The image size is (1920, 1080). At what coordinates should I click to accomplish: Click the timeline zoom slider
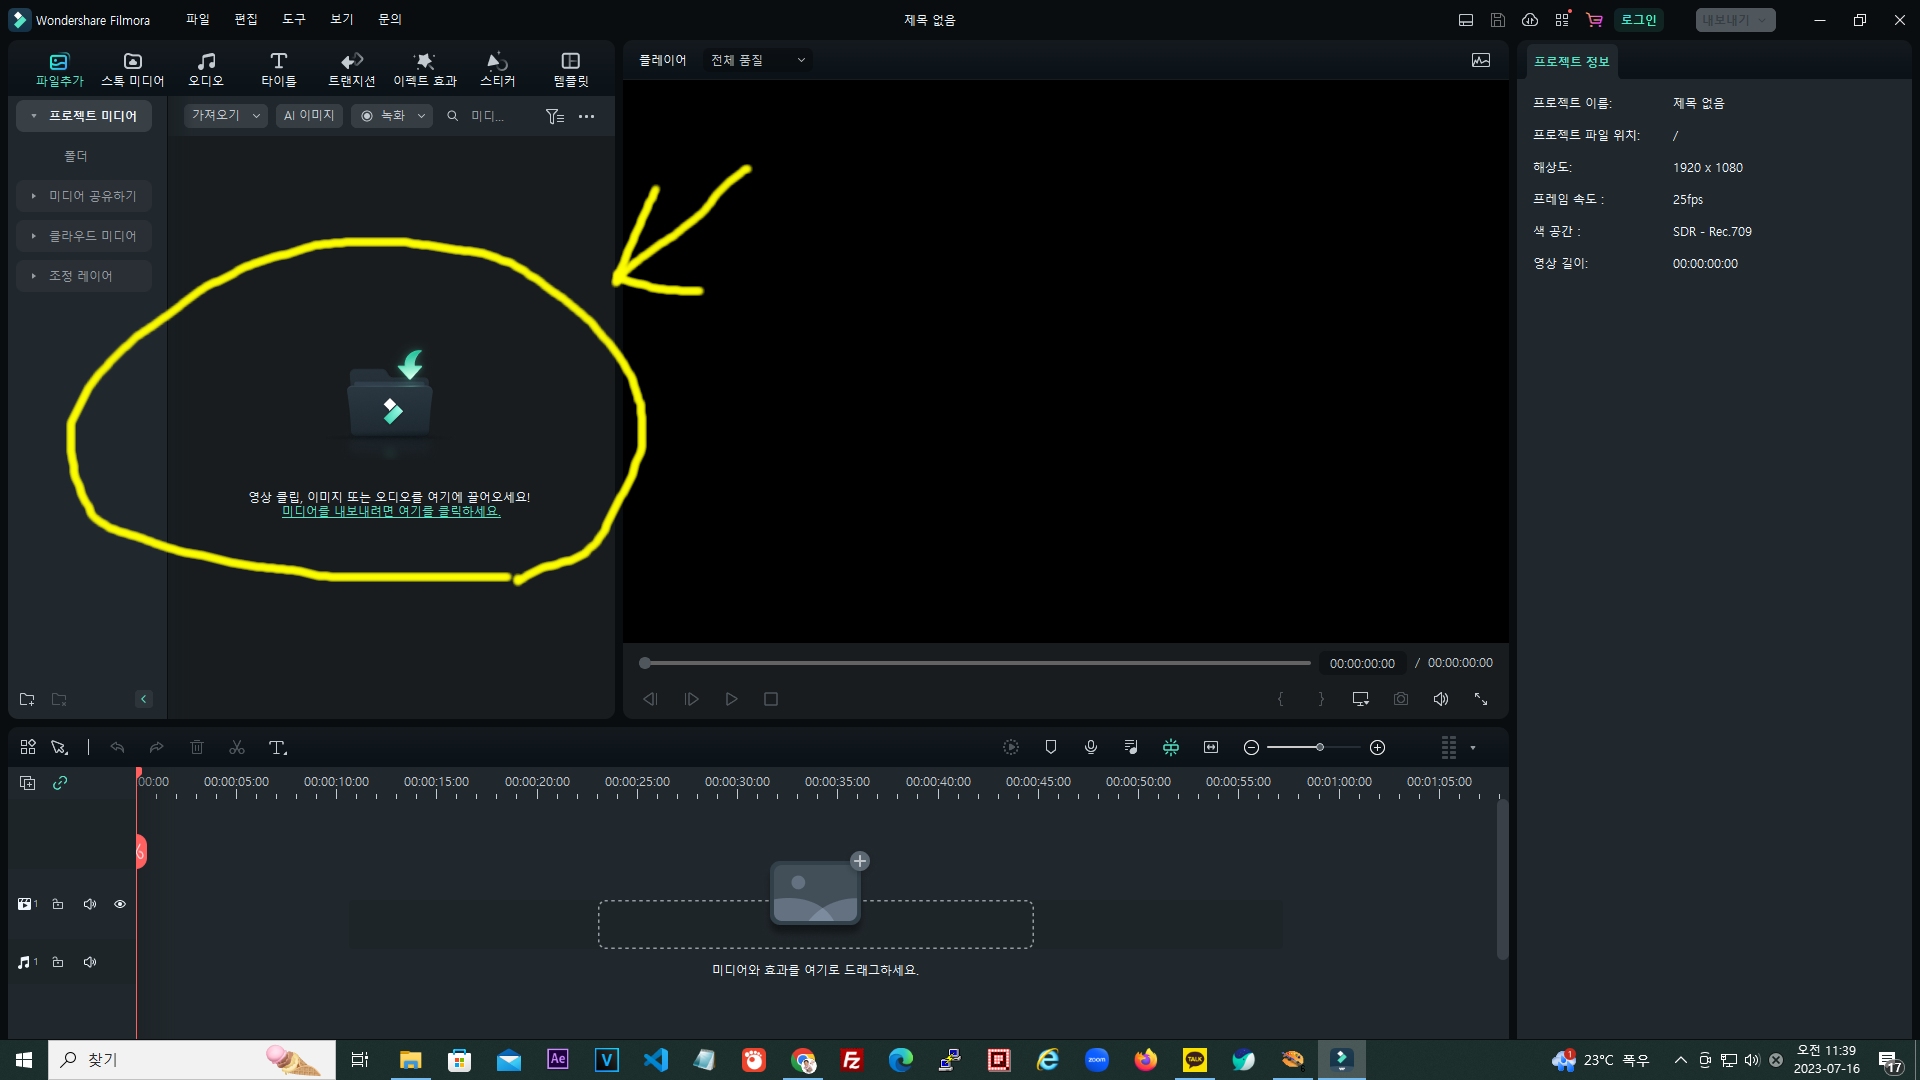click(x=1313, y=747)
